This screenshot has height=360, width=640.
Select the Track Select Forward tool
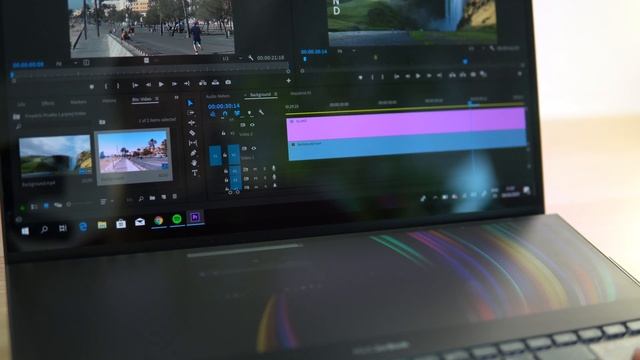pyautogui.click(x=191, y=113)
